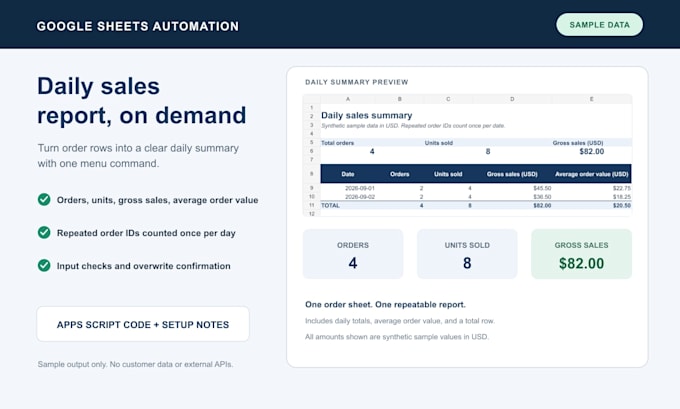Click the Date table header cell
680x409 pixels.
point(348,174)
